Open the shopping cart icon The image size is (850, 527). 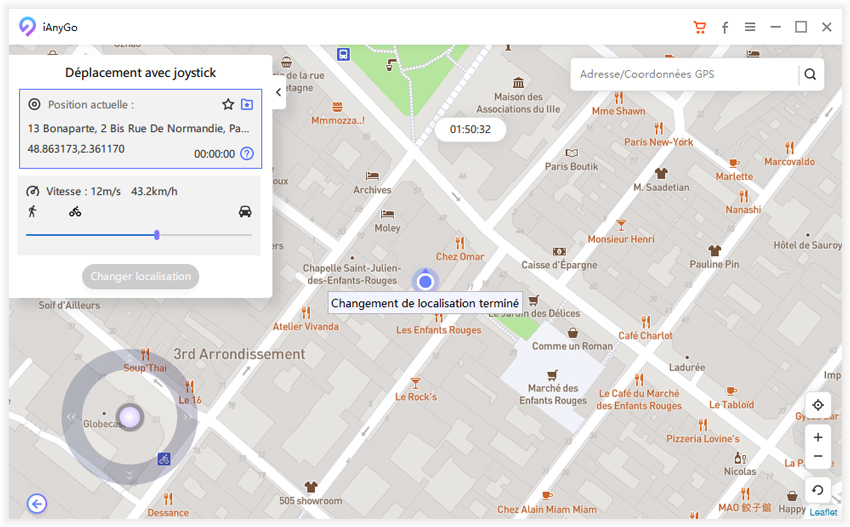click(x=699, y=27)
